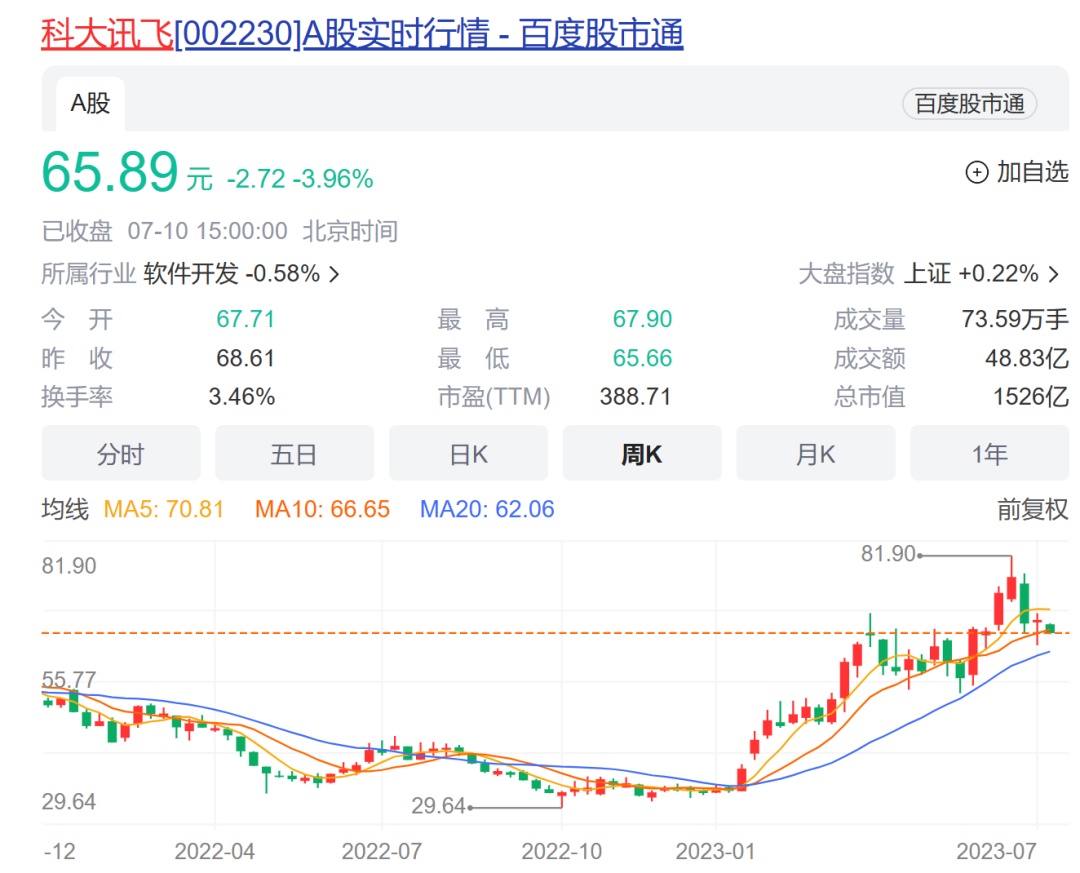This screenshot has width=1080, height=873.
Task: Click the 29.64 low price marker
Action: pos(439,806)
